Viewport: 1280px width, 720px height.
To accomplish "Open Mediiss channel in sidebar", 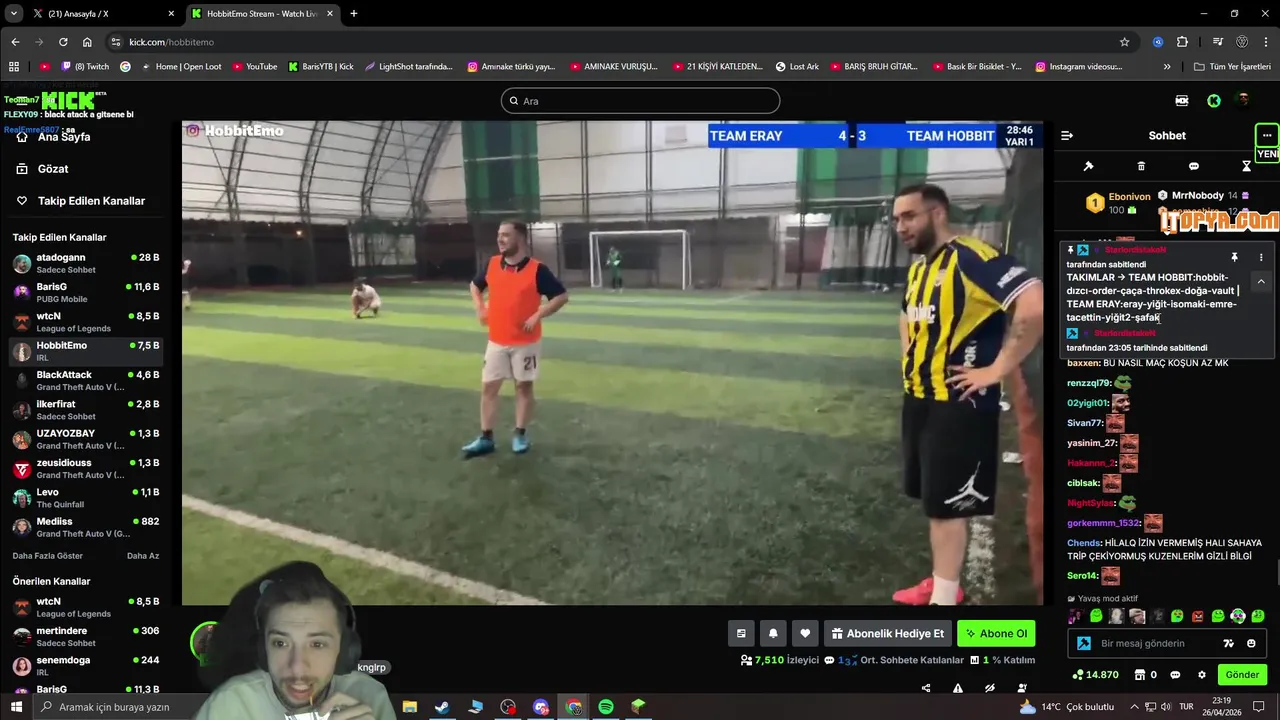I will pos(85,528).
